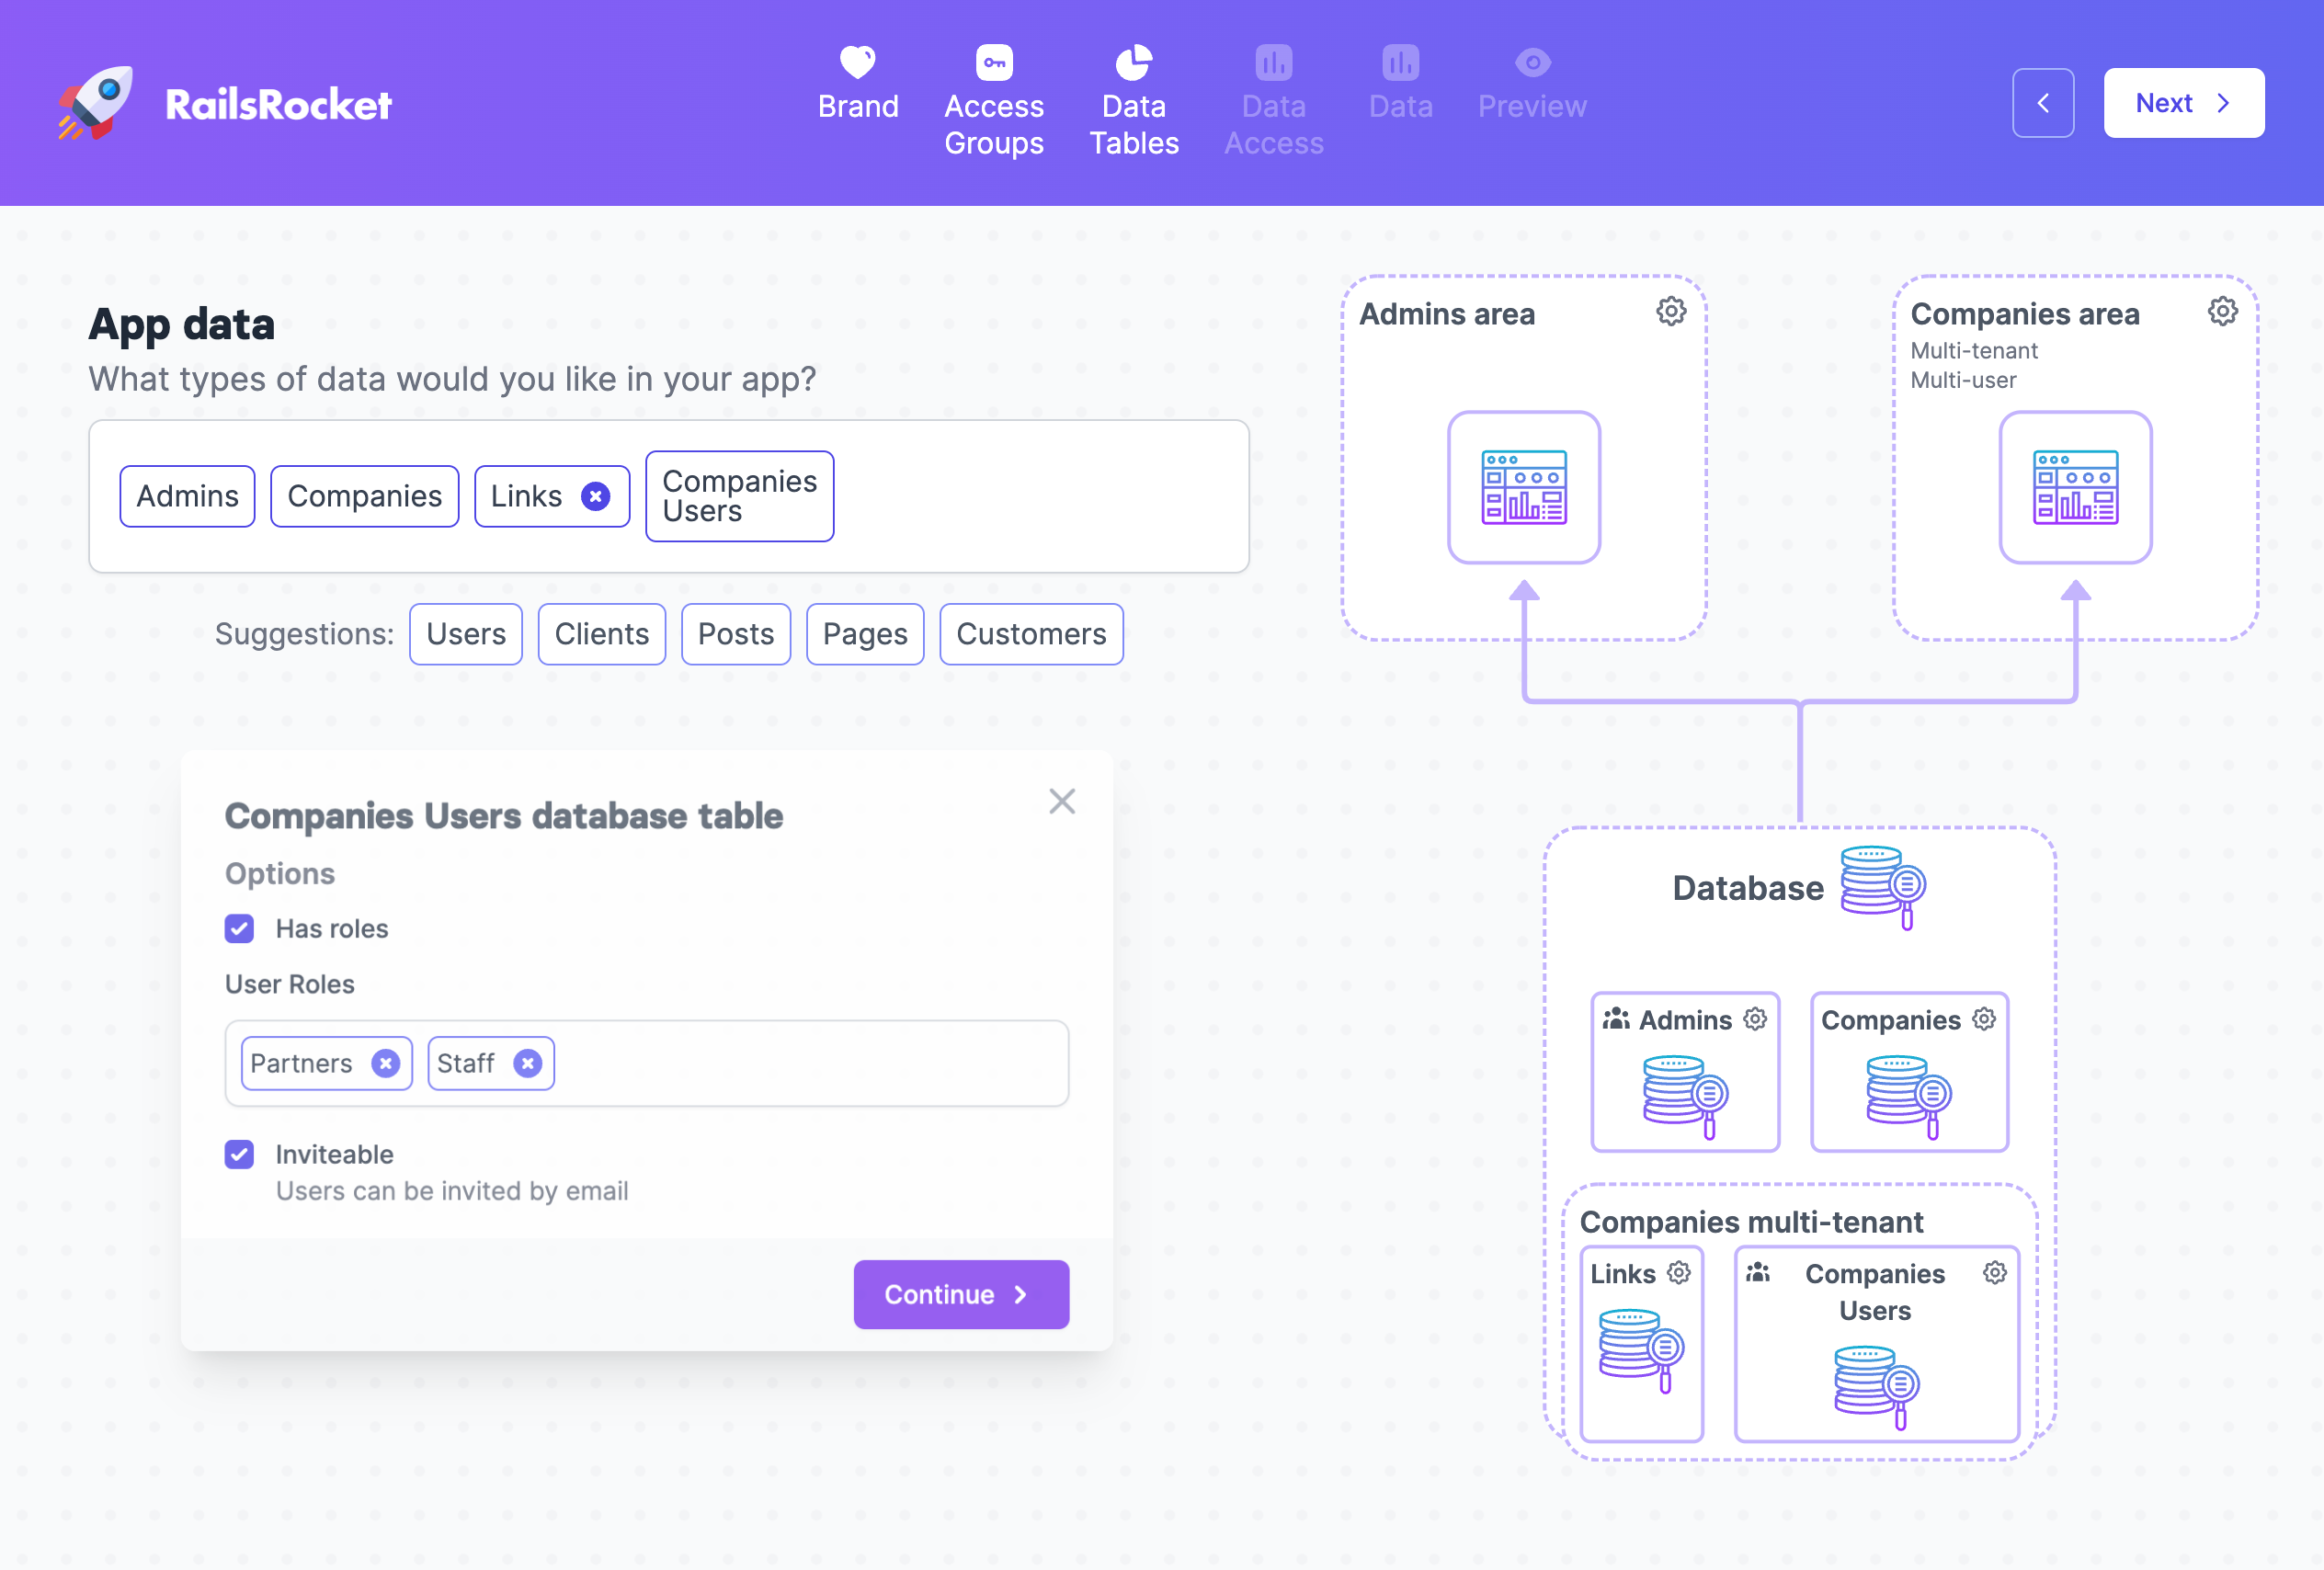Click empty area of App data input box
The height and width of the screenshot is (1570, 2324).
[x=1040, y=496]
